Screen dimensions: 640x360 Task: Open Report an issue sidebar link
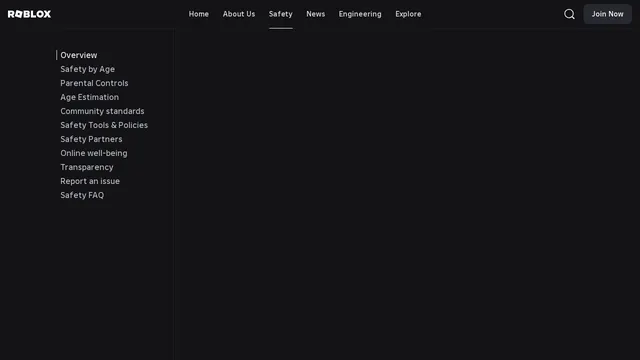click(x=90, y=181)
